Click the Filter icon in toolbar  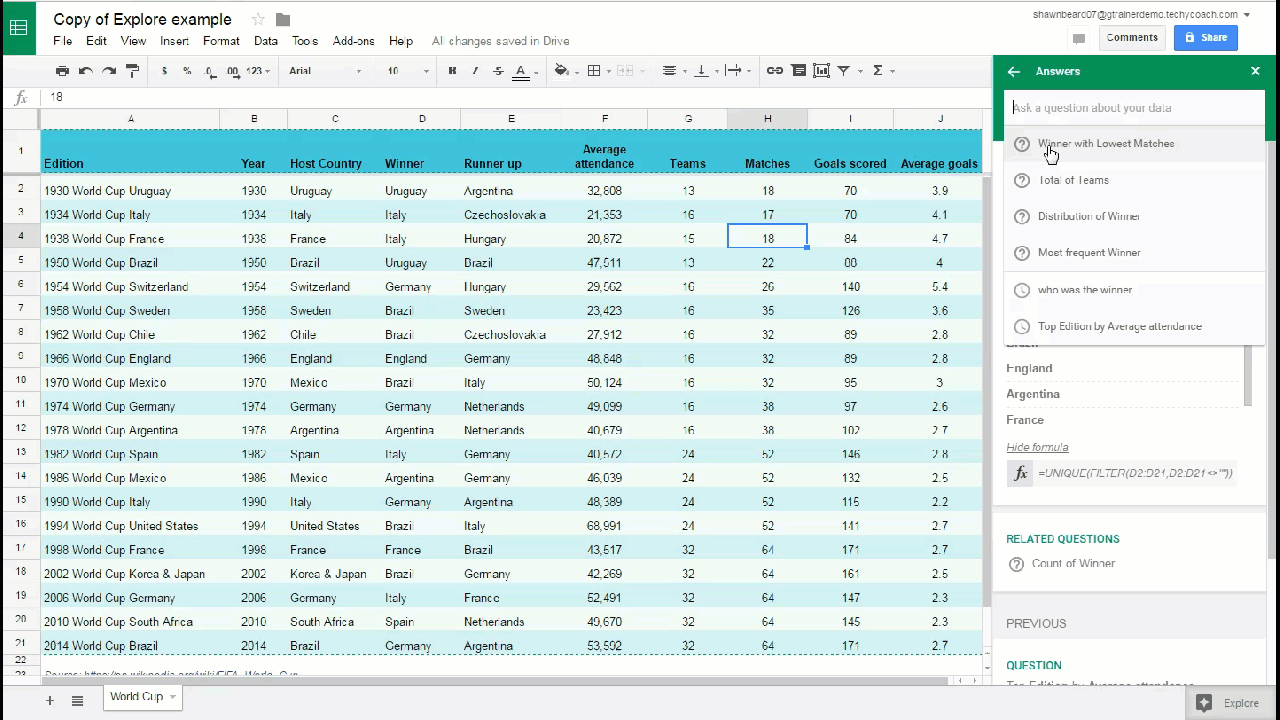point(844,71)
